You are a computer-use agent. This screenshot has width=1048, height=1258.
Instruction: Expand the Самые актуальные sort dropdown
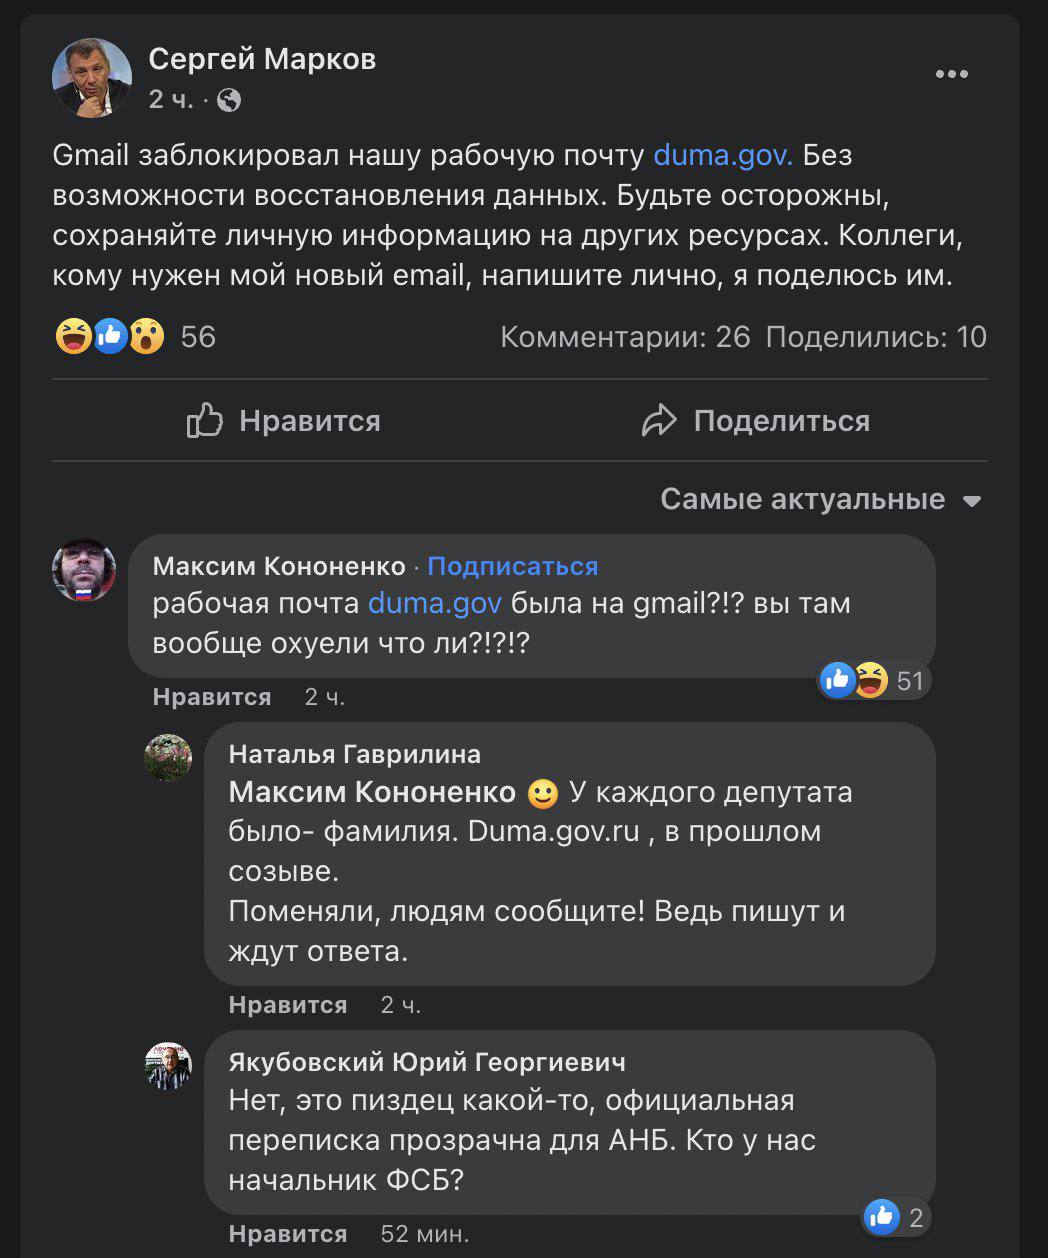[x=821, y=499]
